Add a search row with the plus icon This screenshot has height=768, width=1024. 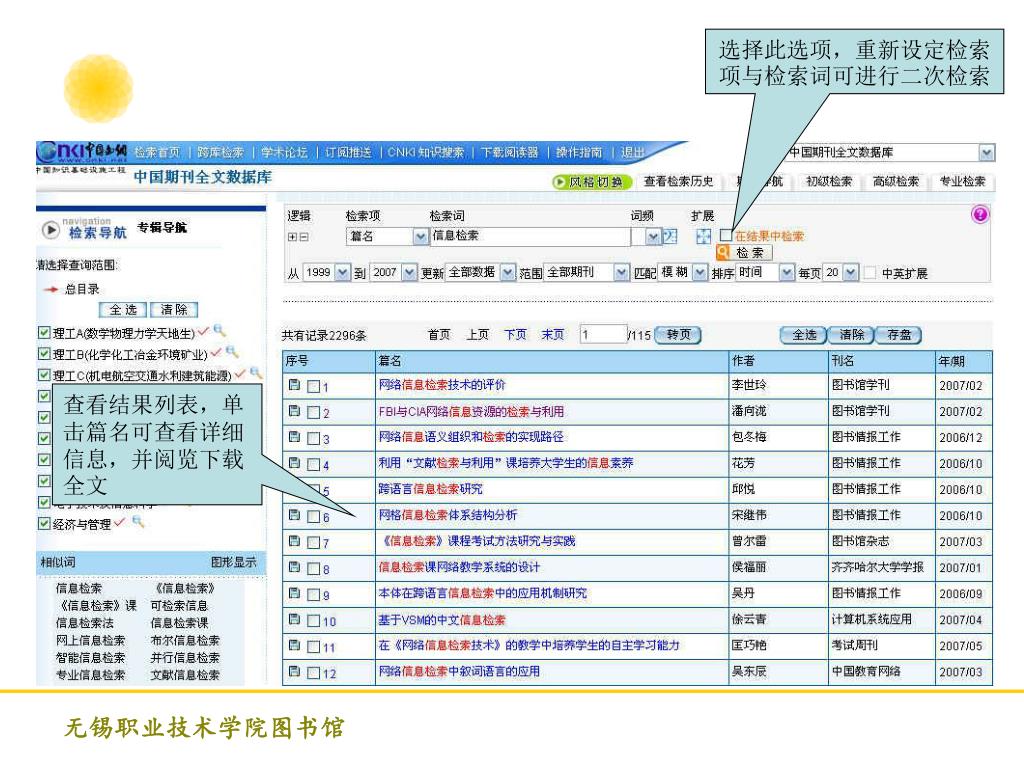pyautogui.click(x=292, y=237)
